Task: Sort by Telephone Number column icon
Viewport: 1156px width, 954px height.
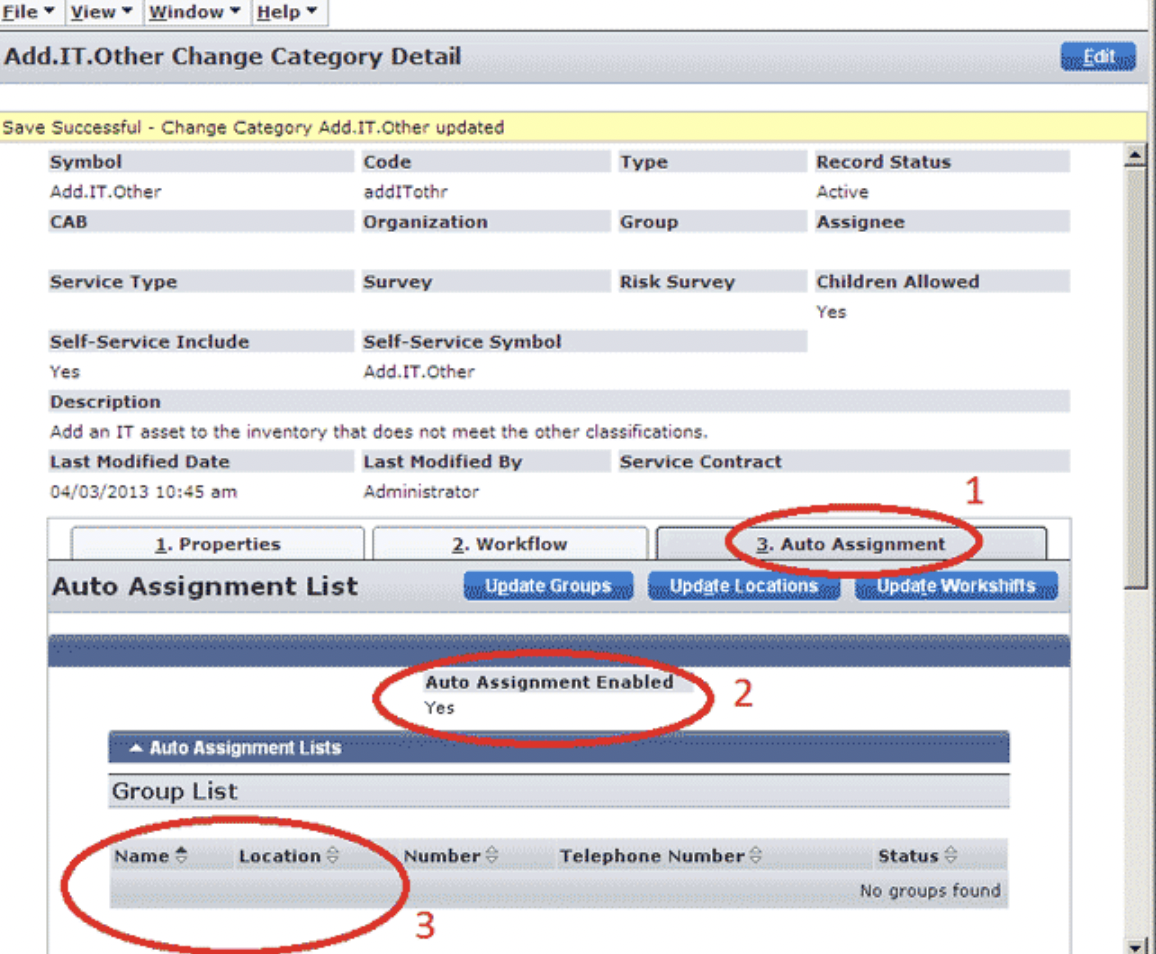Action: coord(756,856)
